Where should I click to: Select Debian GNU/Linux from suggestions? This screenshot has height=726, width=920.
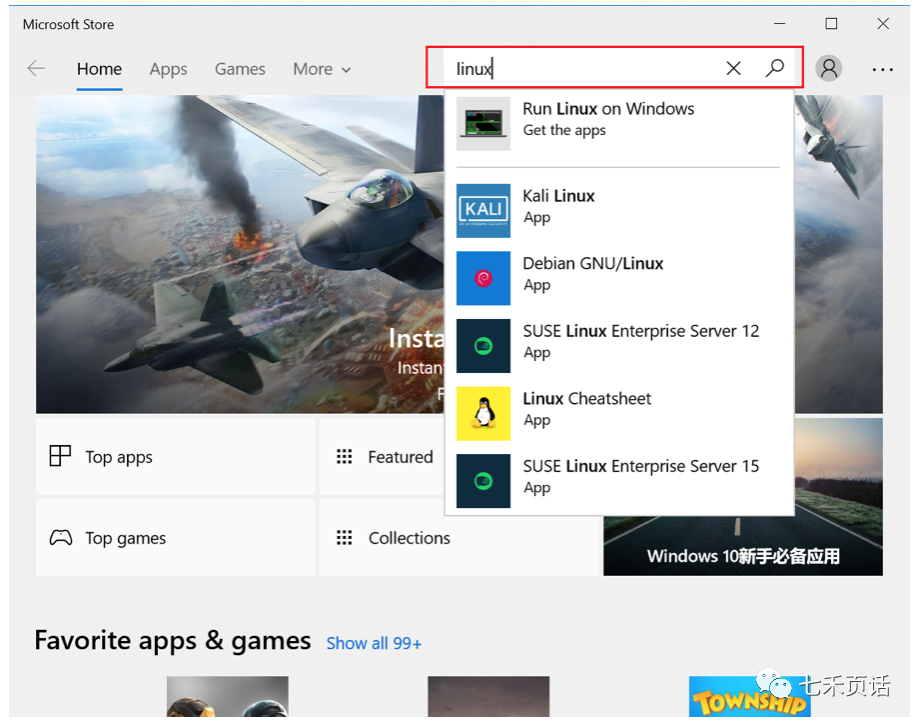(619, 278)
